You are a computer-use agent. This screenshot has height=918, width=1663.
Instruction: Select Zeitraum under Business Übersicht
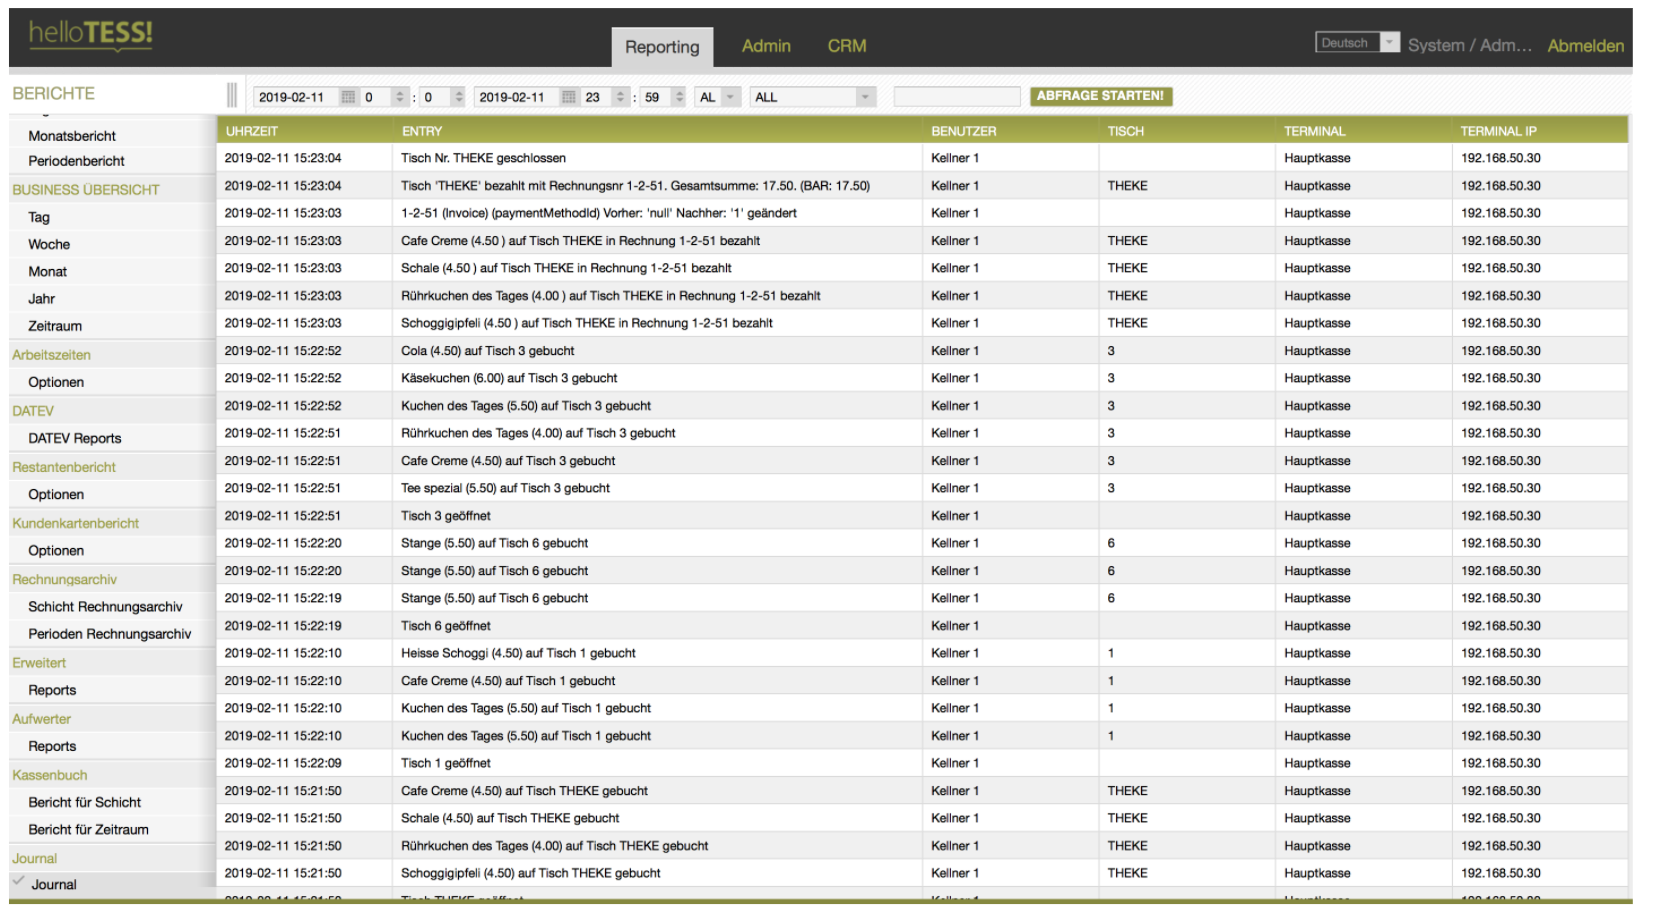pyautogui.click(x=55, y=326)
